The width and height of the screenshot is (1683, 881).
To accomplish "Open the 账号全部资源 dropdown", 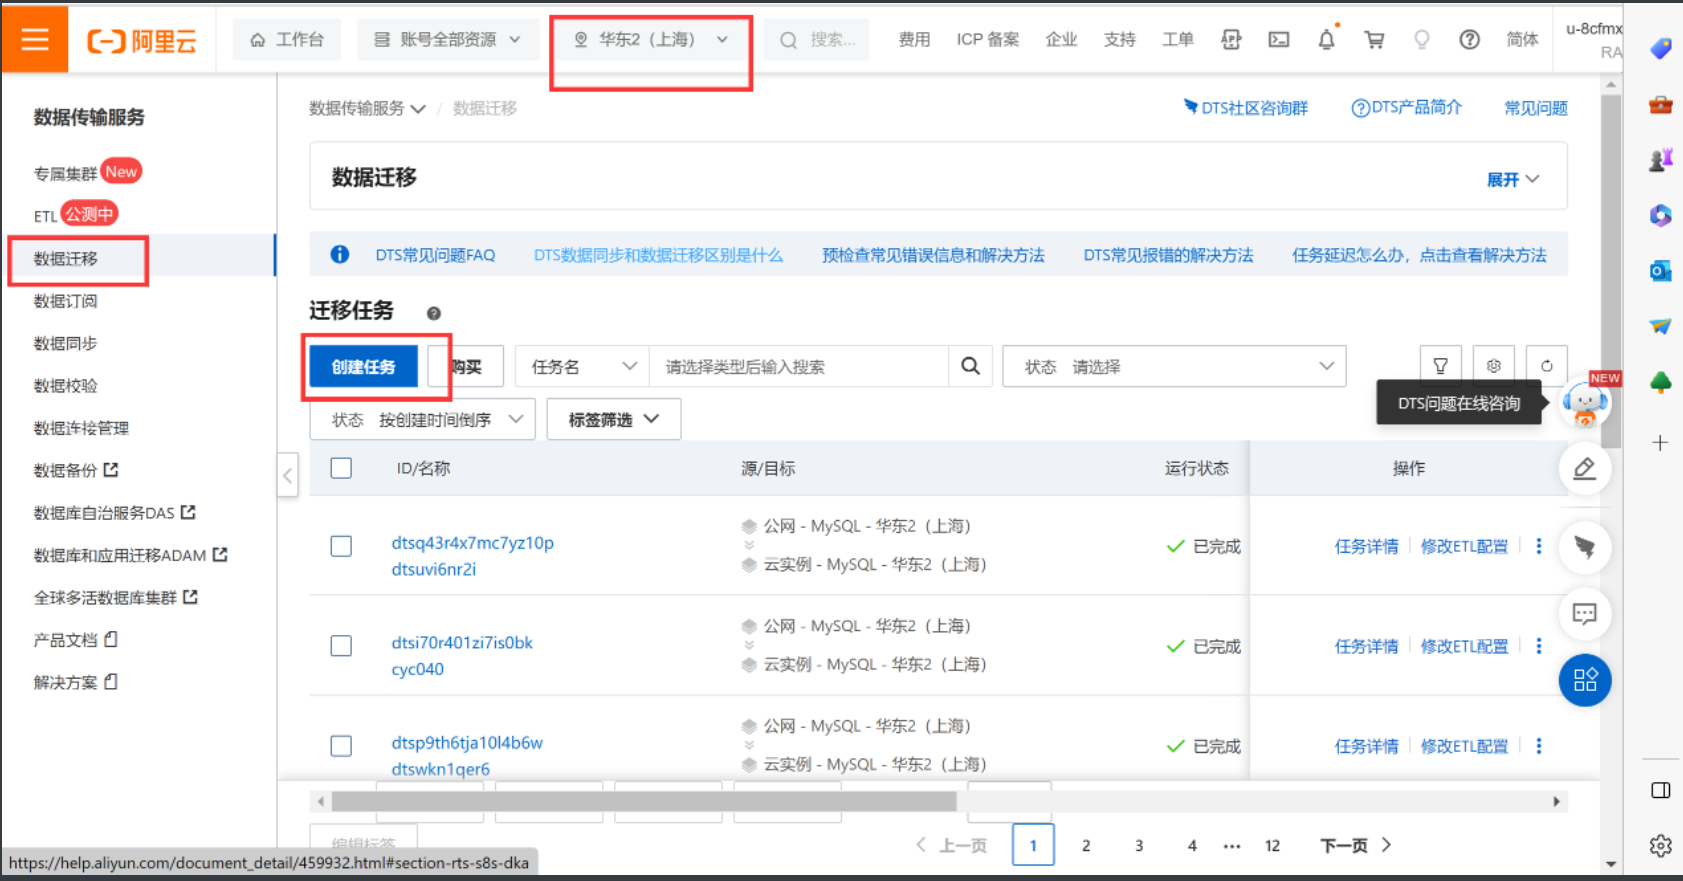I will coord(447,39).
